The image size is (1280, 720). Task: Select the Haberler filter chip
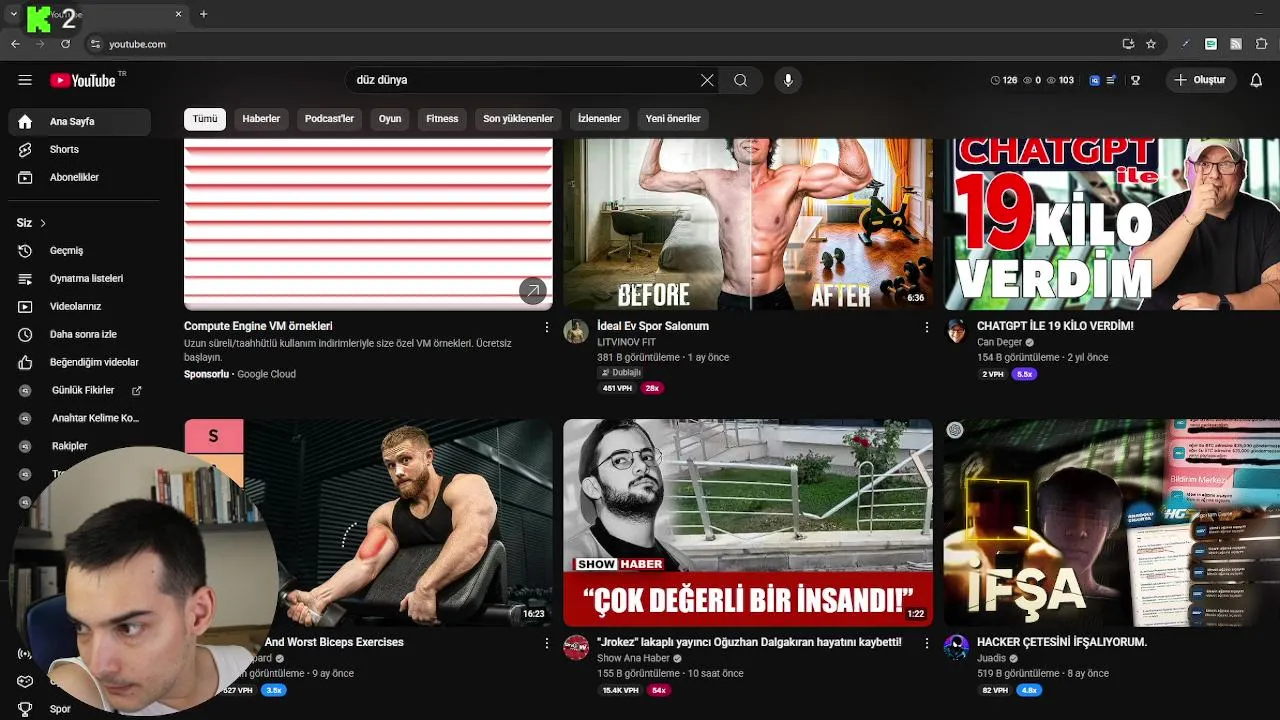[261, 119]
